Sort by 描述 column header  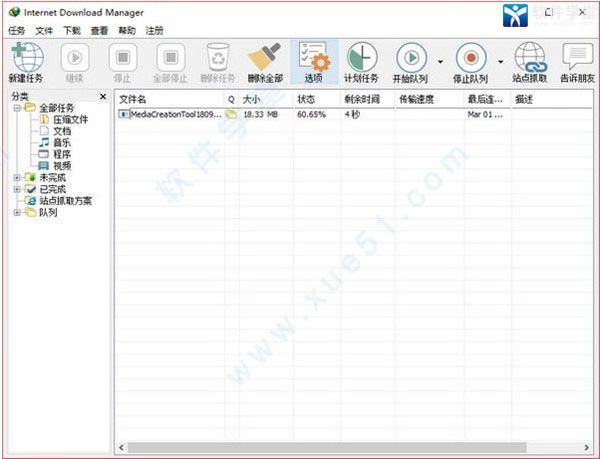[552, 99]
